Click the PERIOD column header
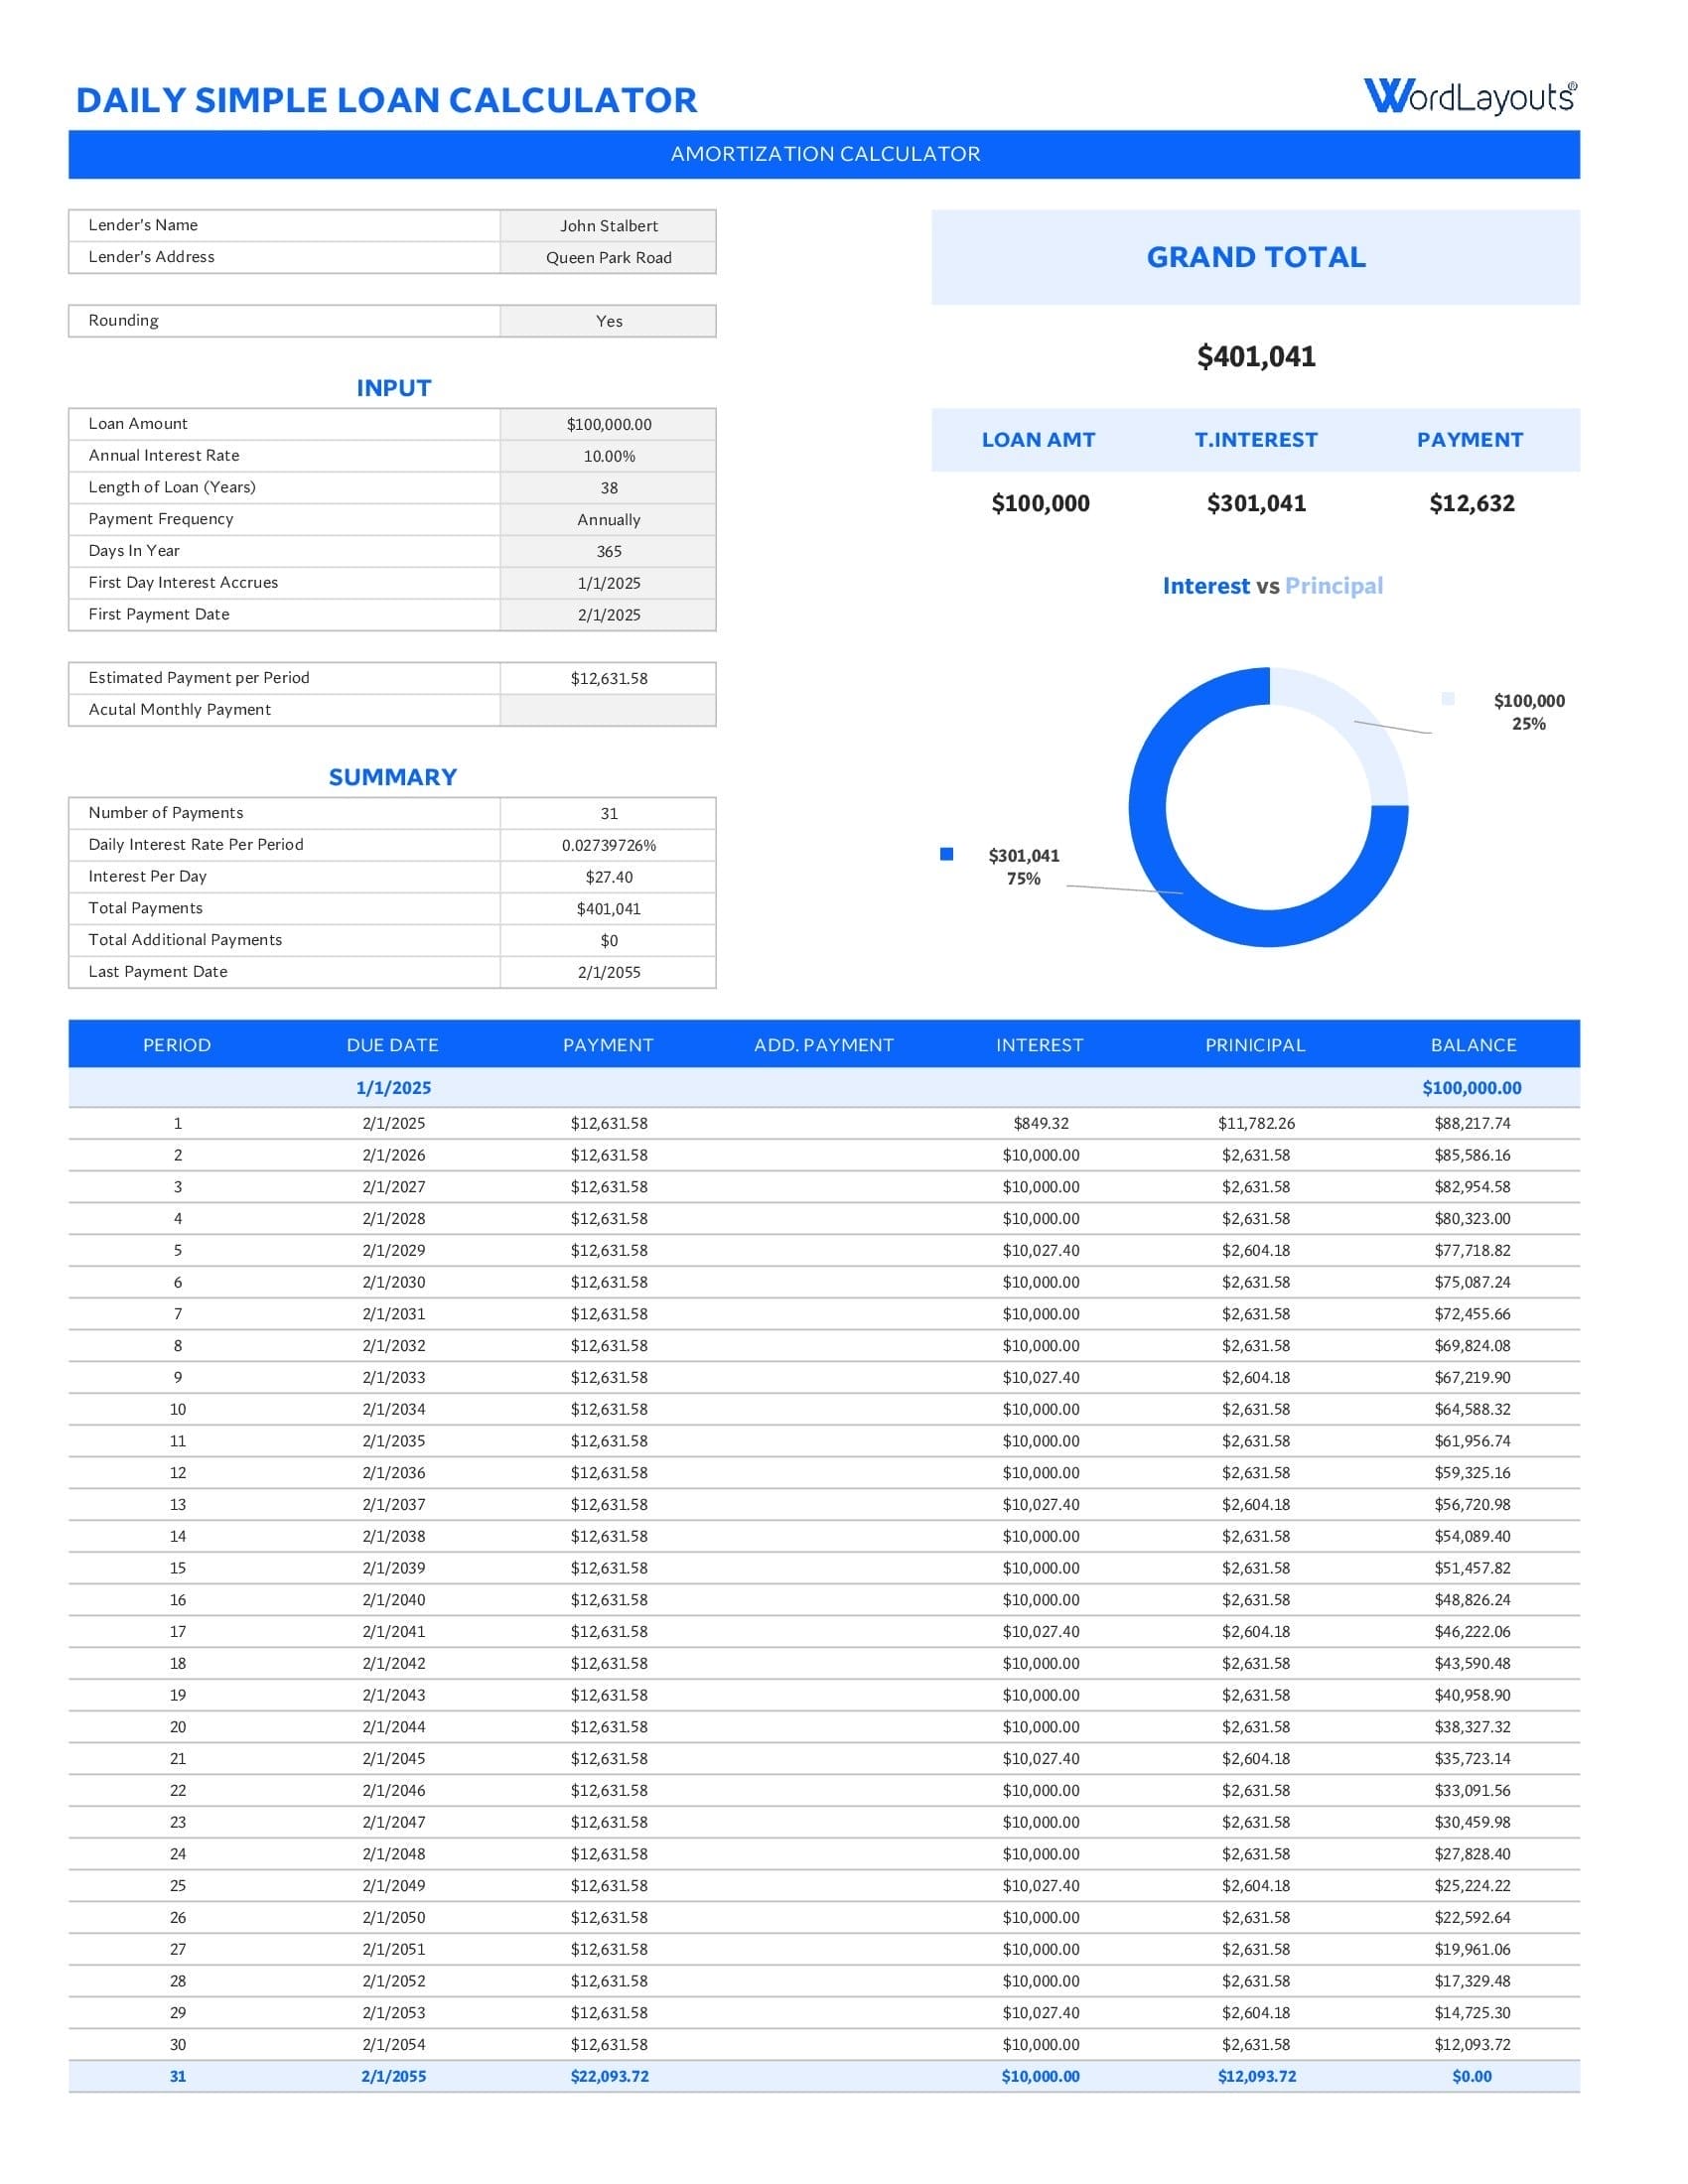Viewport: 1688px width, 2184px height. coord(177,1044)
